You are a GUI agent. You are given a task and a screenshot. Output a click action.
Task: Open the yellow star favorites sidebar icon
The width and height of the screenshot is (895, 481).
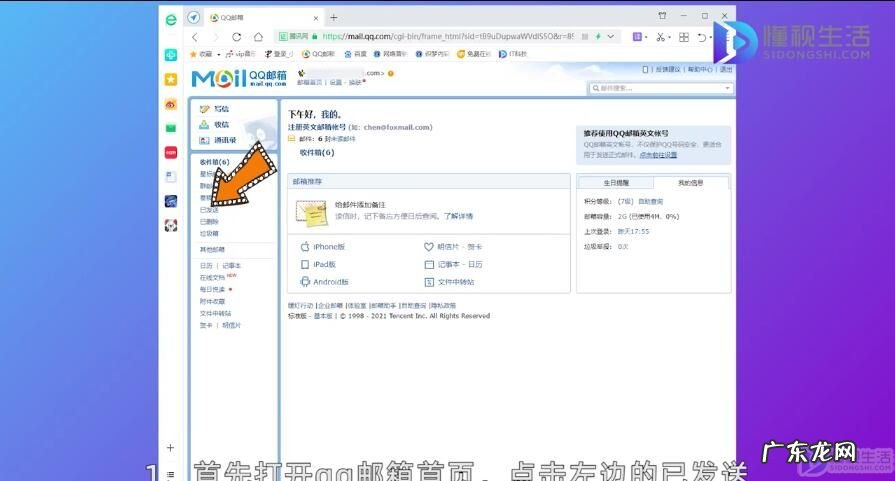pyautogui.click(x=171, y=79)
